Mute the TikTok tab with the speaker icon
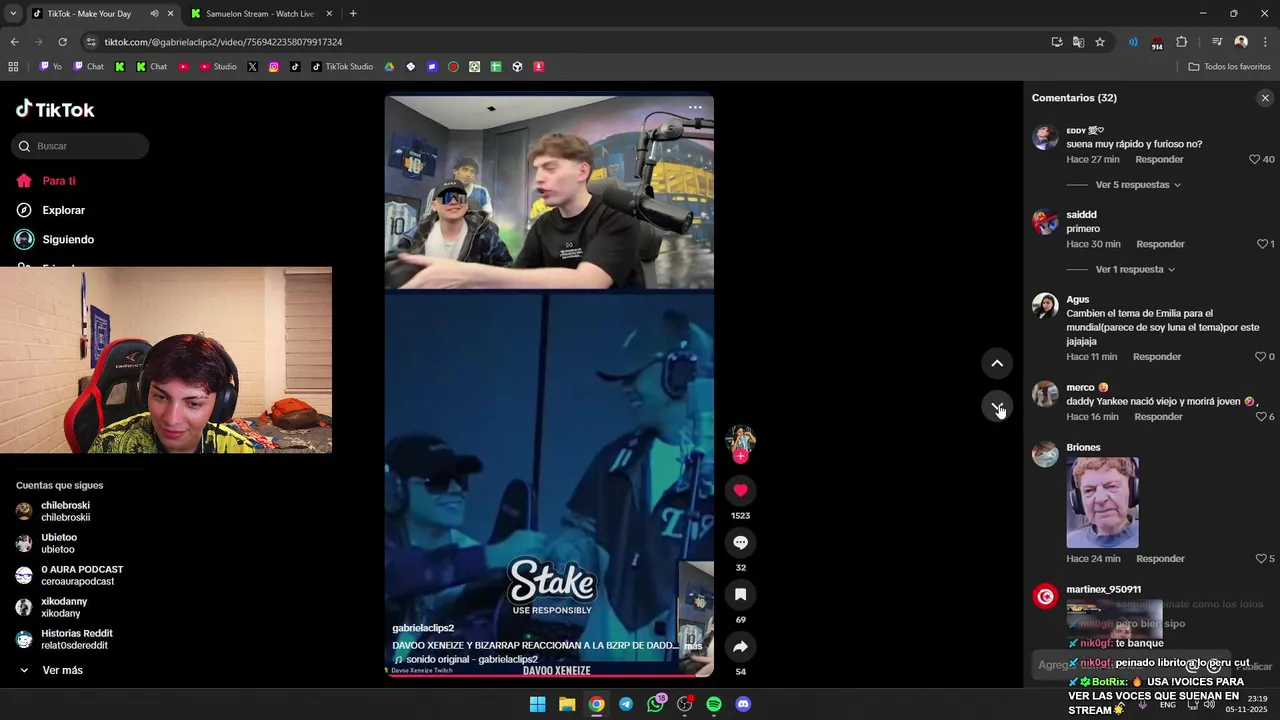Image resolution: width=1280 pixels, height=720 pixels. tap(154, 14)
